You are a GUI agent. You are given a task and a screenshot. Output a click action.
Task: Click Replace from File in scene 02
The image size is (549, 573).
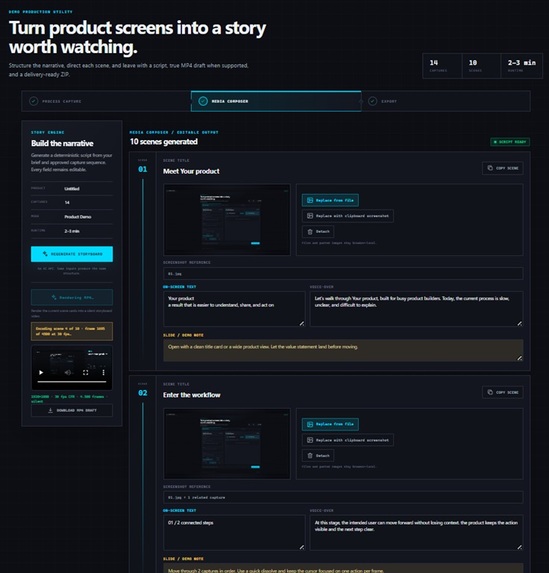(330, 424)
